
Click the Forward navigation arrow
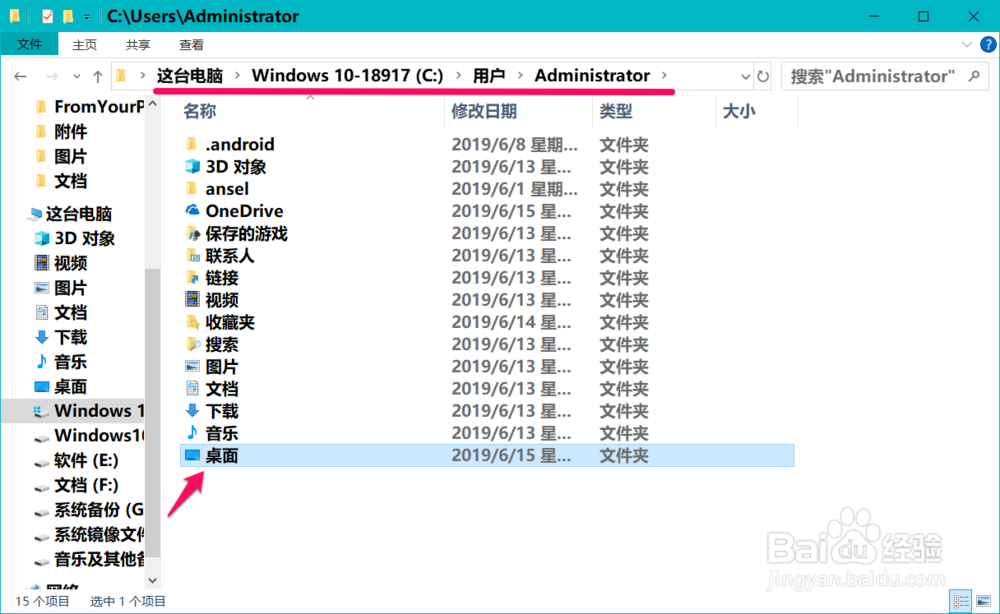pyautogui.click(x=52, y=77)
